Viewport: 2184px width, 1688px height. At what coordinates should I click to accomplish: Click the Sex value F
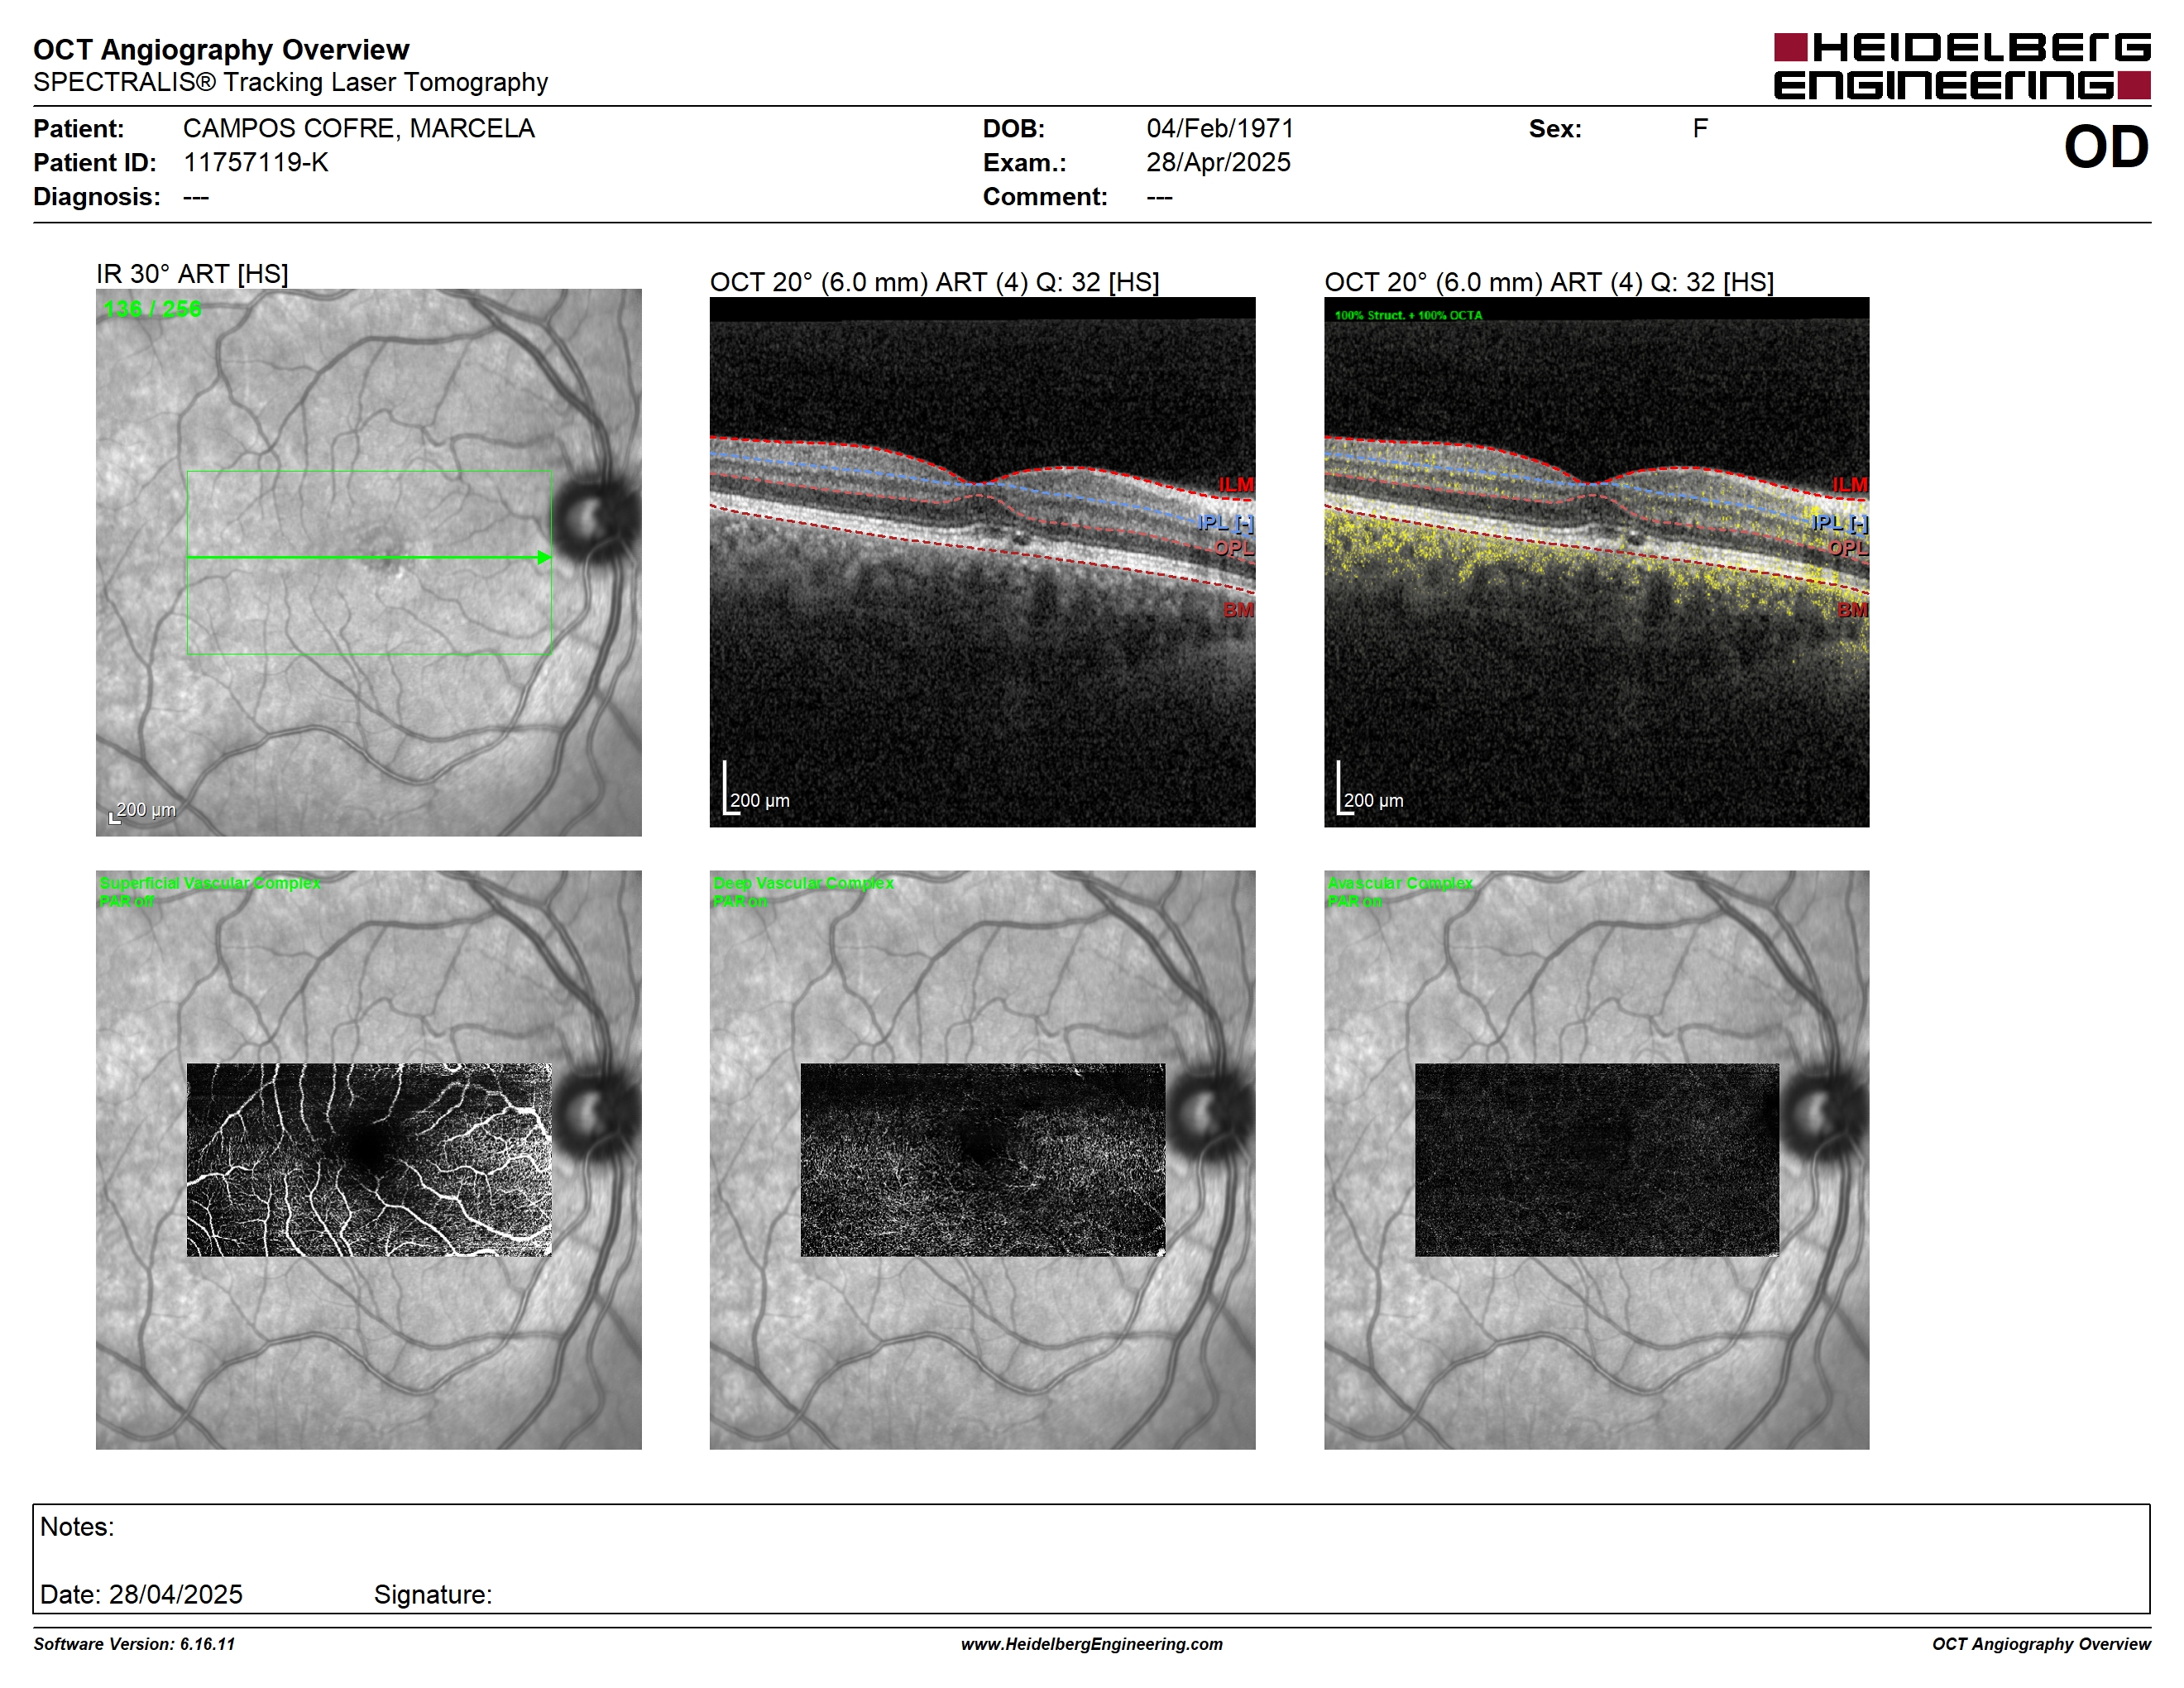click(1699, 129)
